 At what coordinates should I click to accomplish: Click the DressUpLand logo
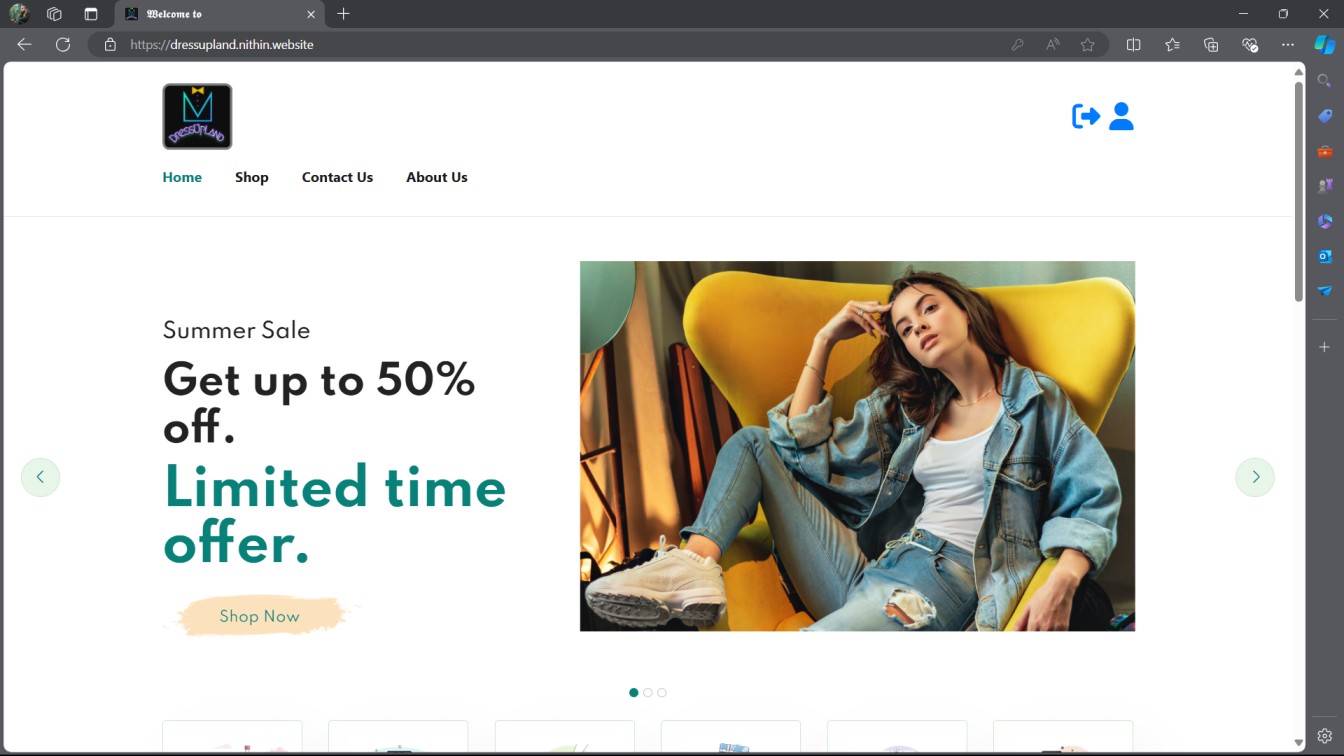(197, 116)
